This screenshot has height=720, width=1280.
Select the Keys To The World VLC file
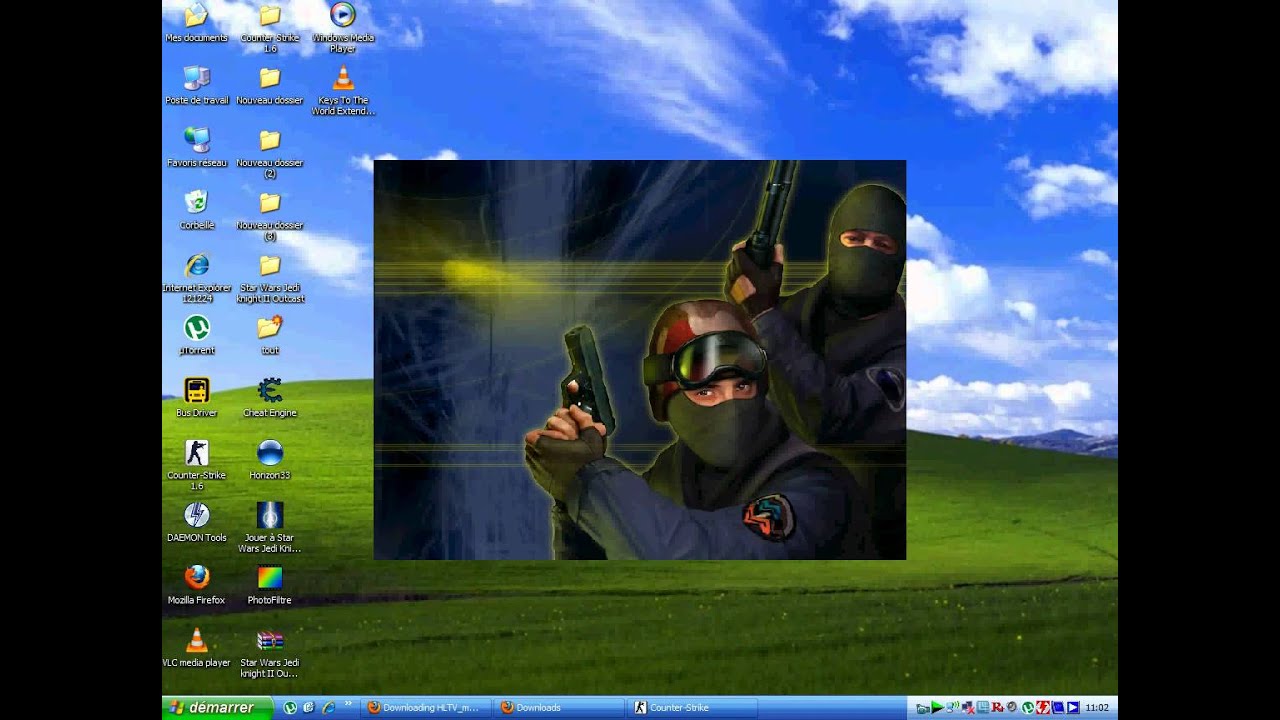[x=343, y=90]
